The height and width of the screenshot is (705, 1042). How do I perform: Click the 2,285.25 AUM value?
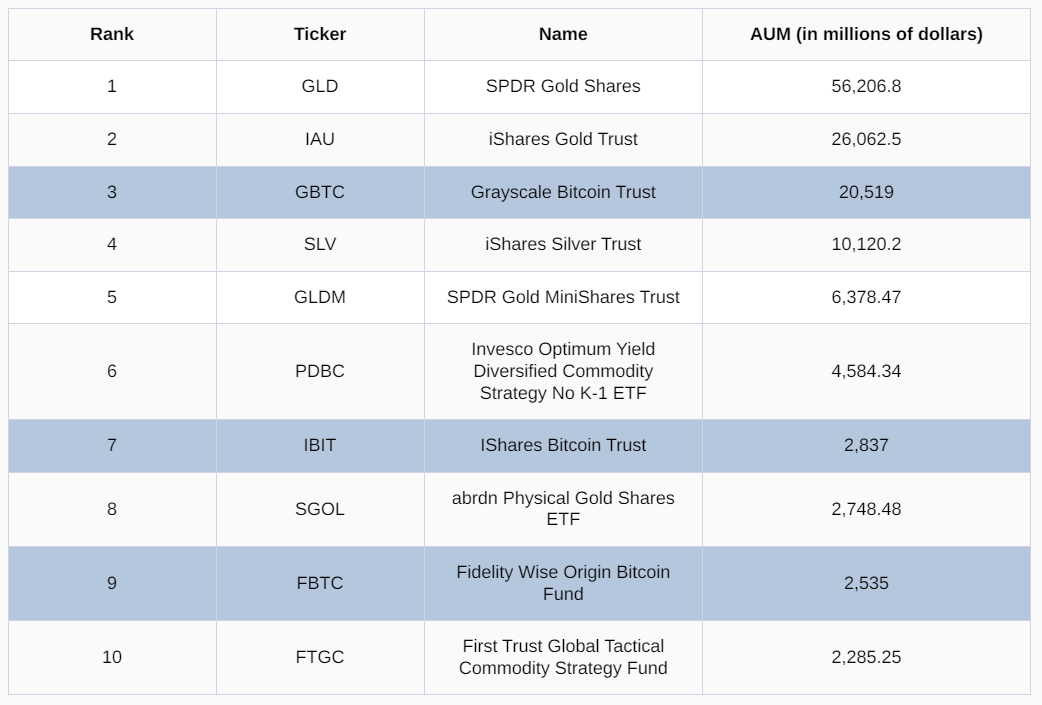(866, 657)
